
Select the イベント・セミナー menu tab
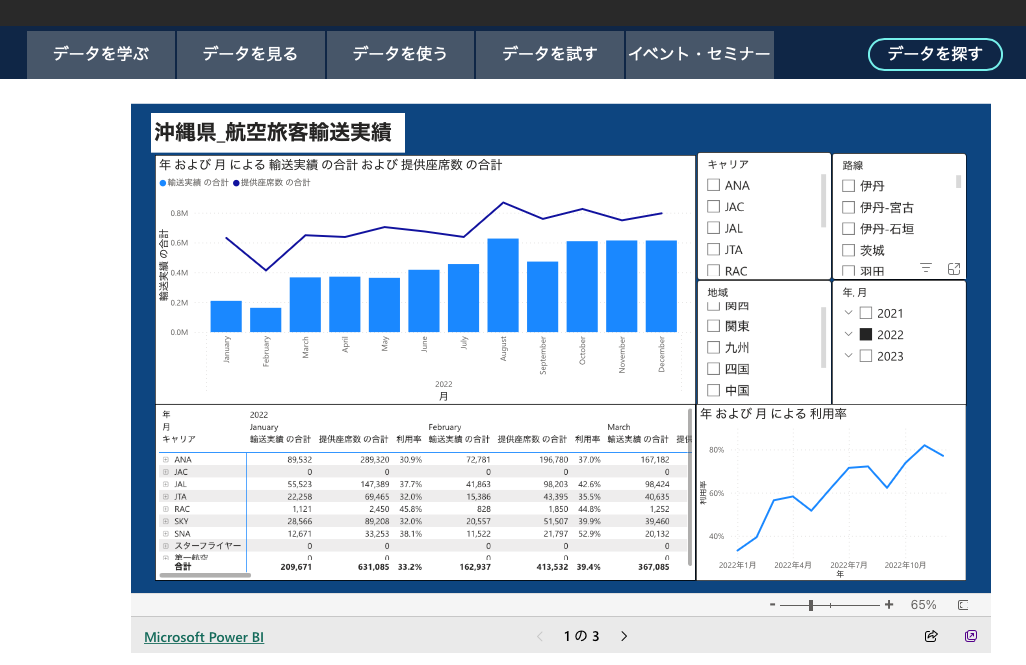[x=699, y=54]
